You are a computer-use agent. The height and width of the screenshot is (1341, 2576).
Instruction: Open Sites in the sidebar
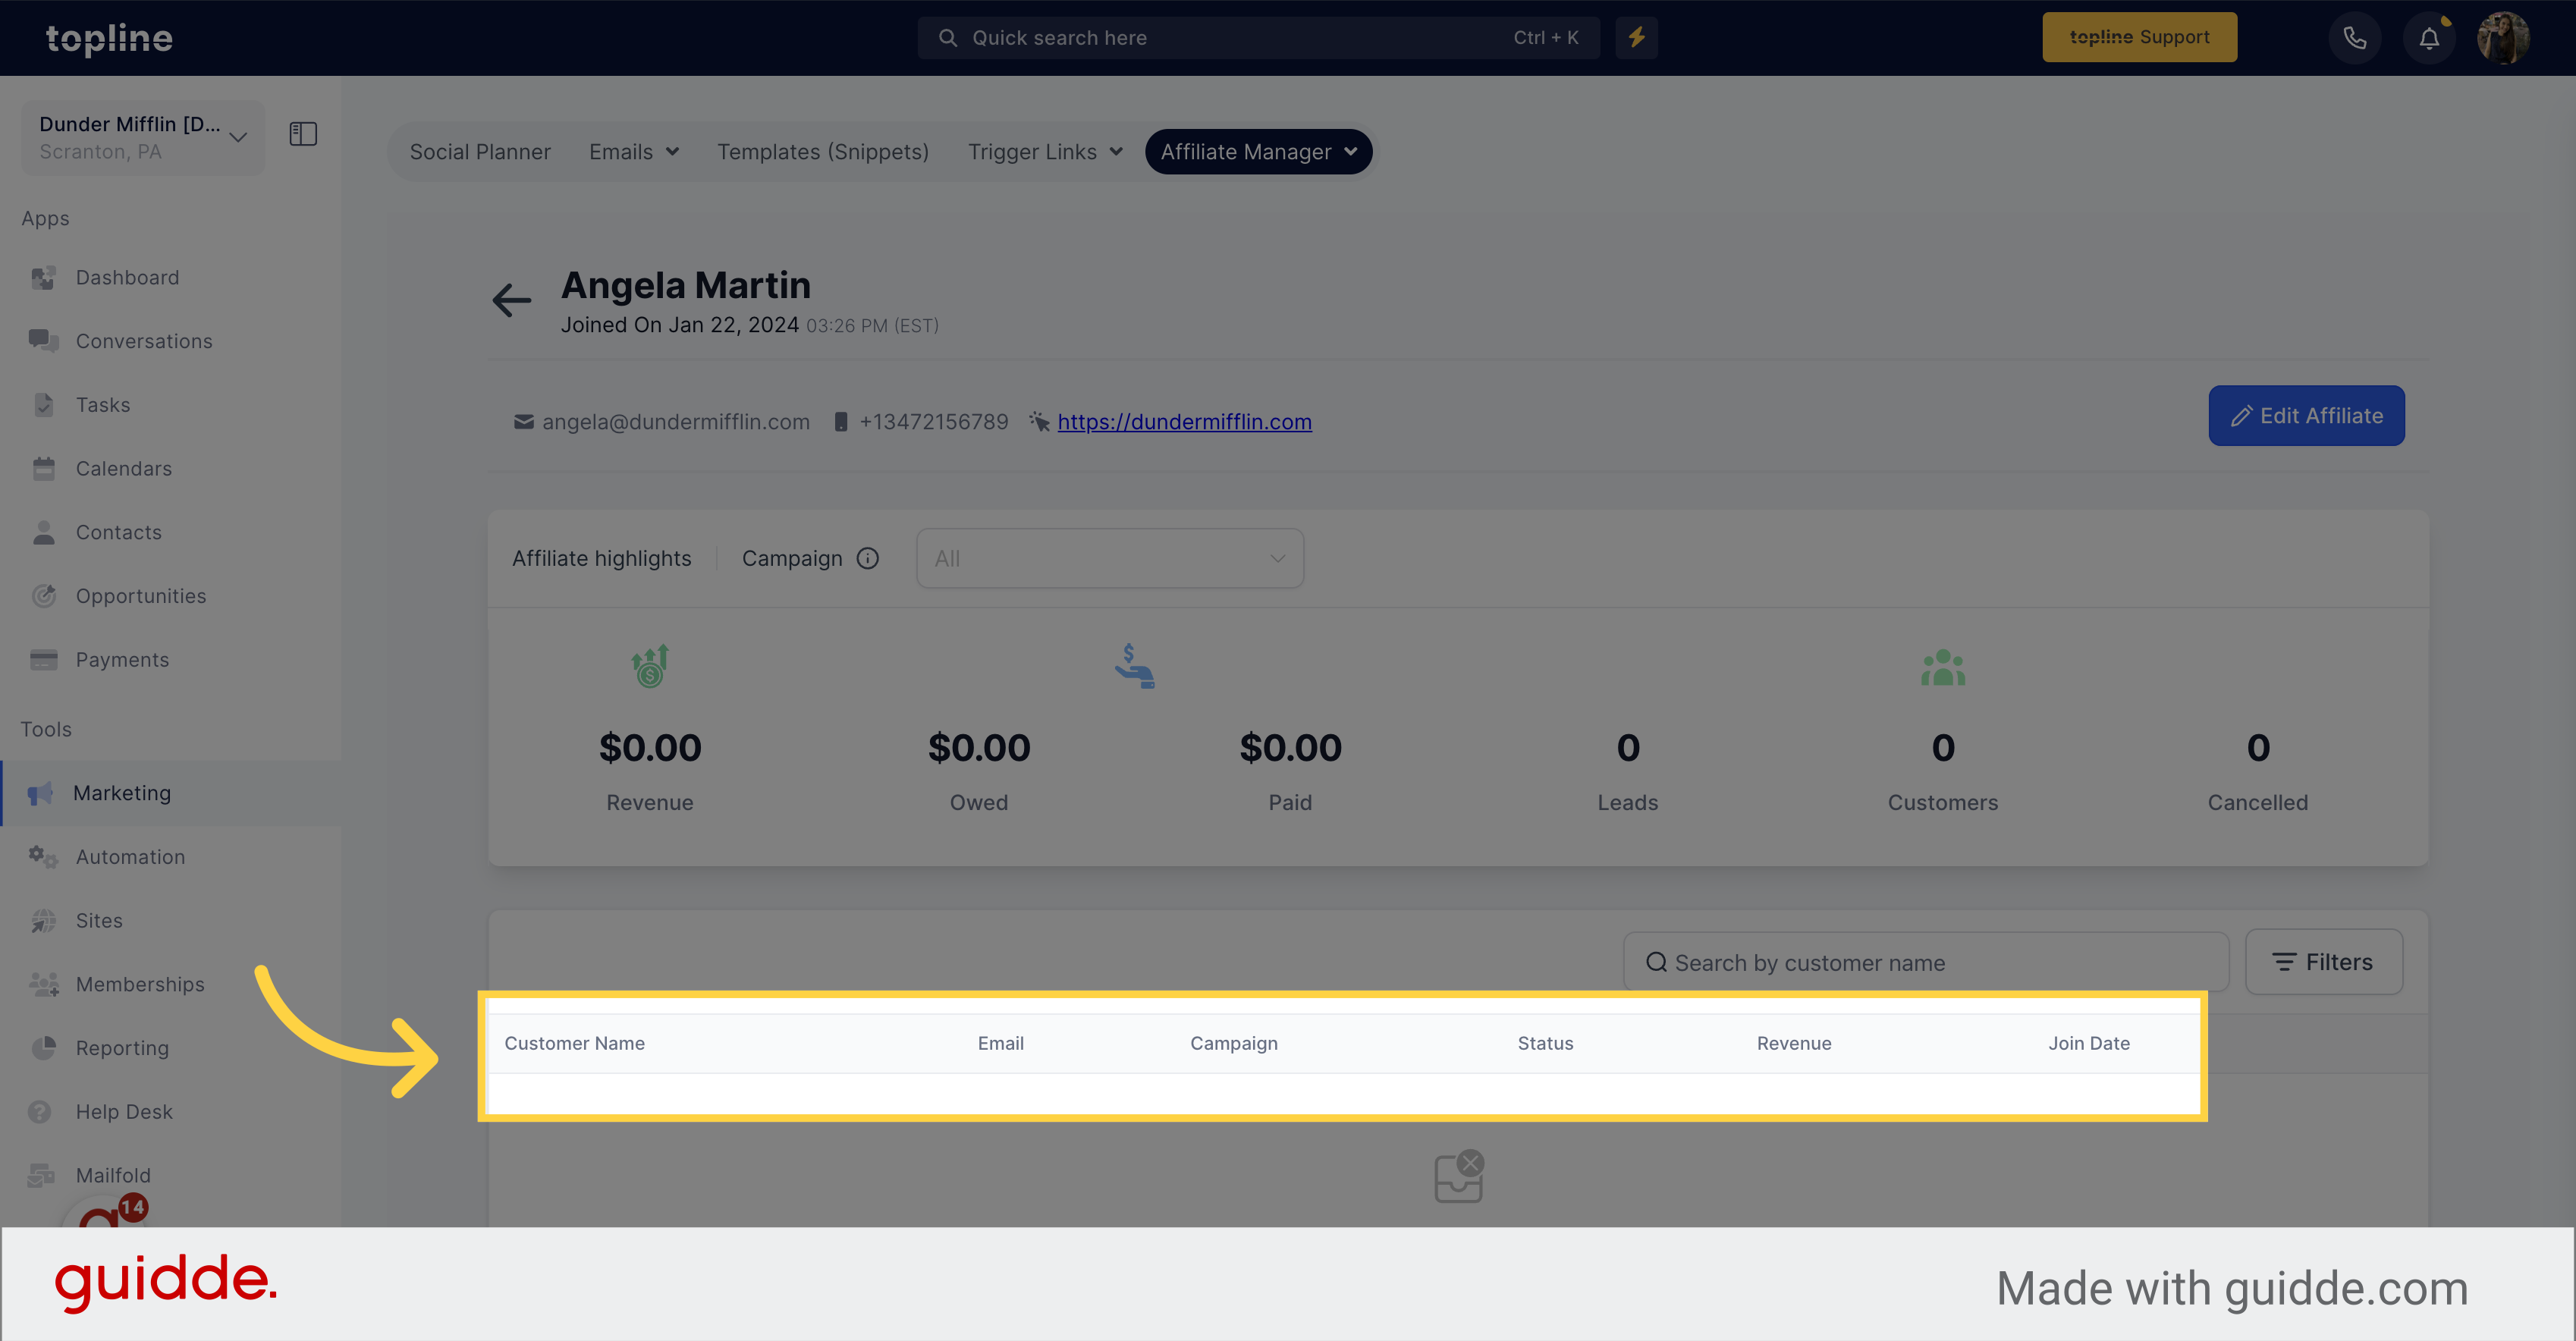(x=99, y=920)
